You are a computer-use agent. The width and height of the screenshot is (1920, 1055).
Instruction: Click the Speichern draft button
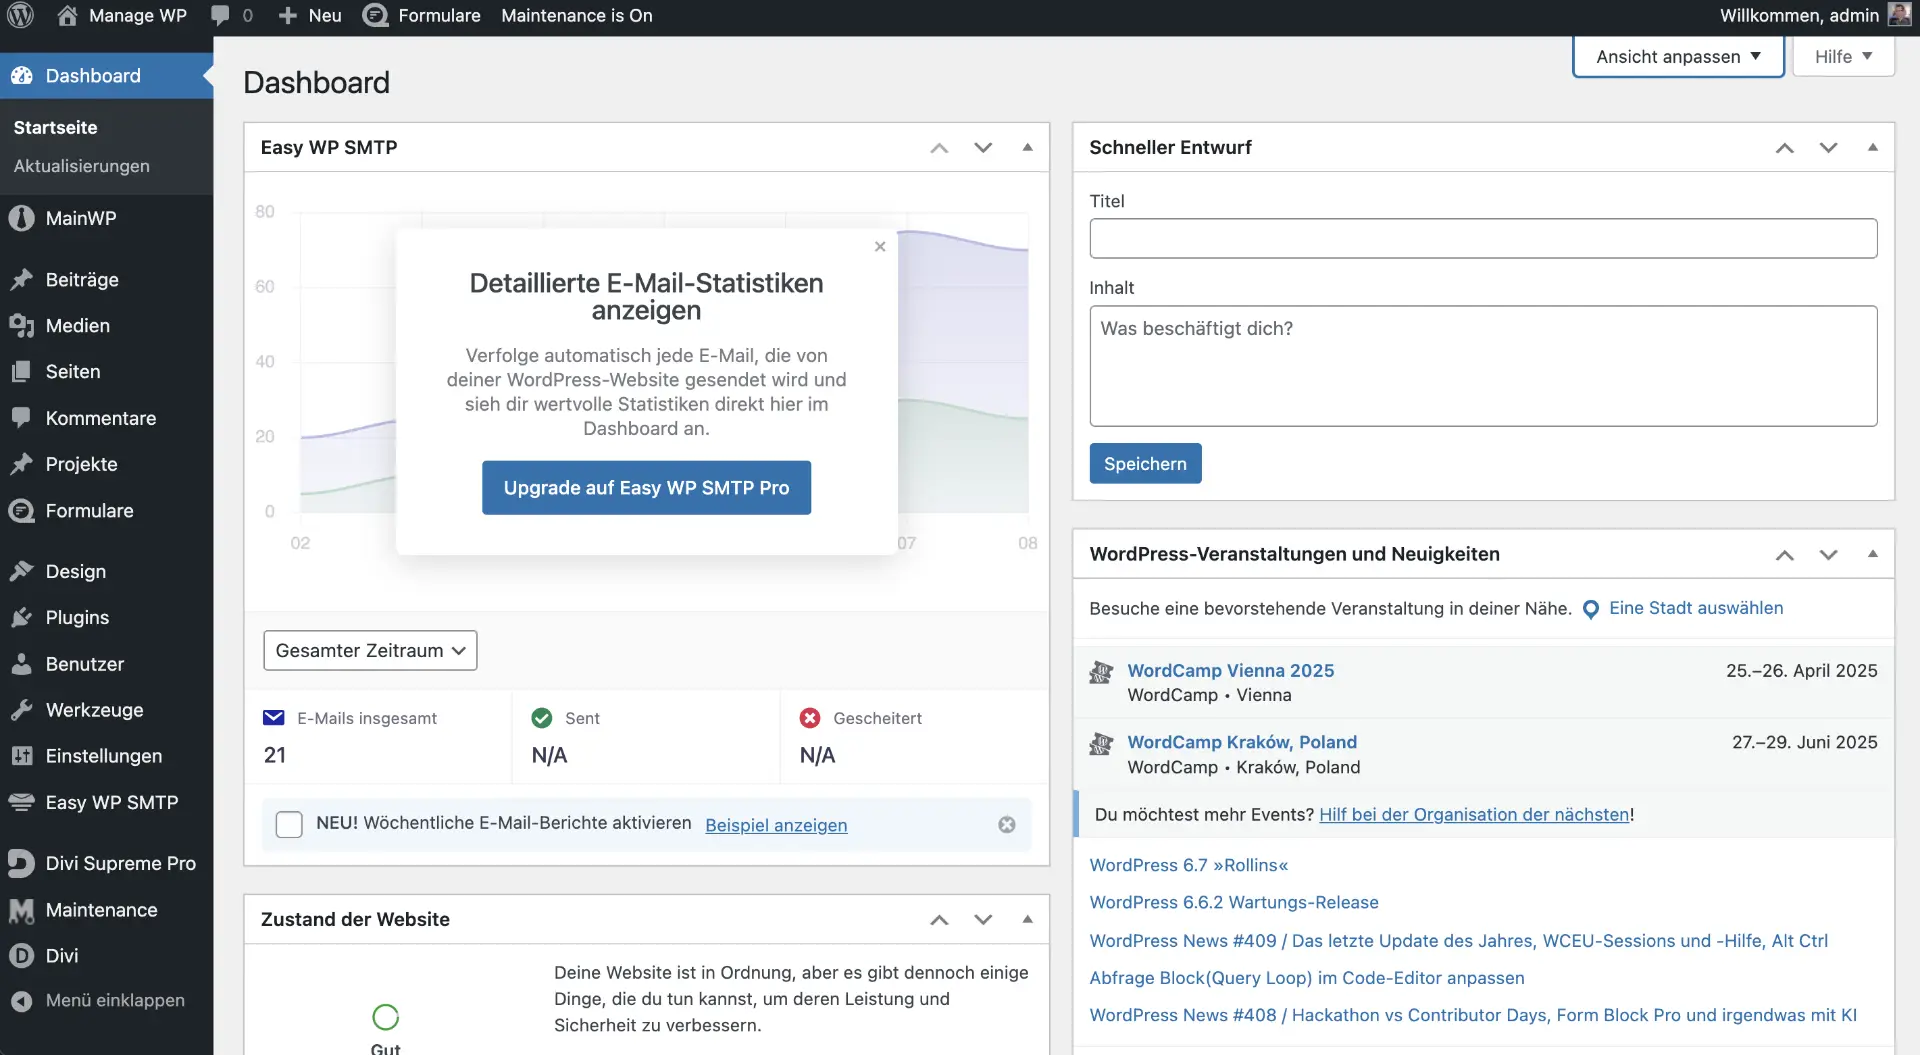(1145, 464)
